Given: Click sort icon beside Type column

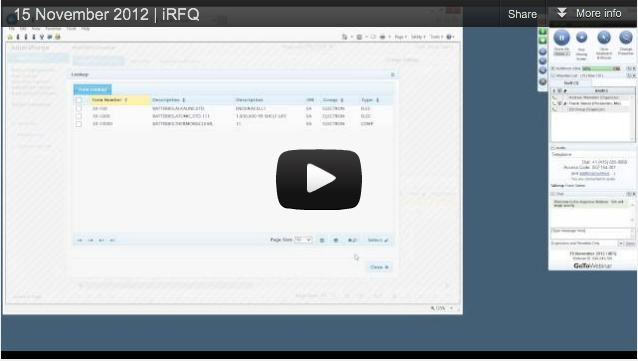Looking at the screenshot, I should coord(378,100).
